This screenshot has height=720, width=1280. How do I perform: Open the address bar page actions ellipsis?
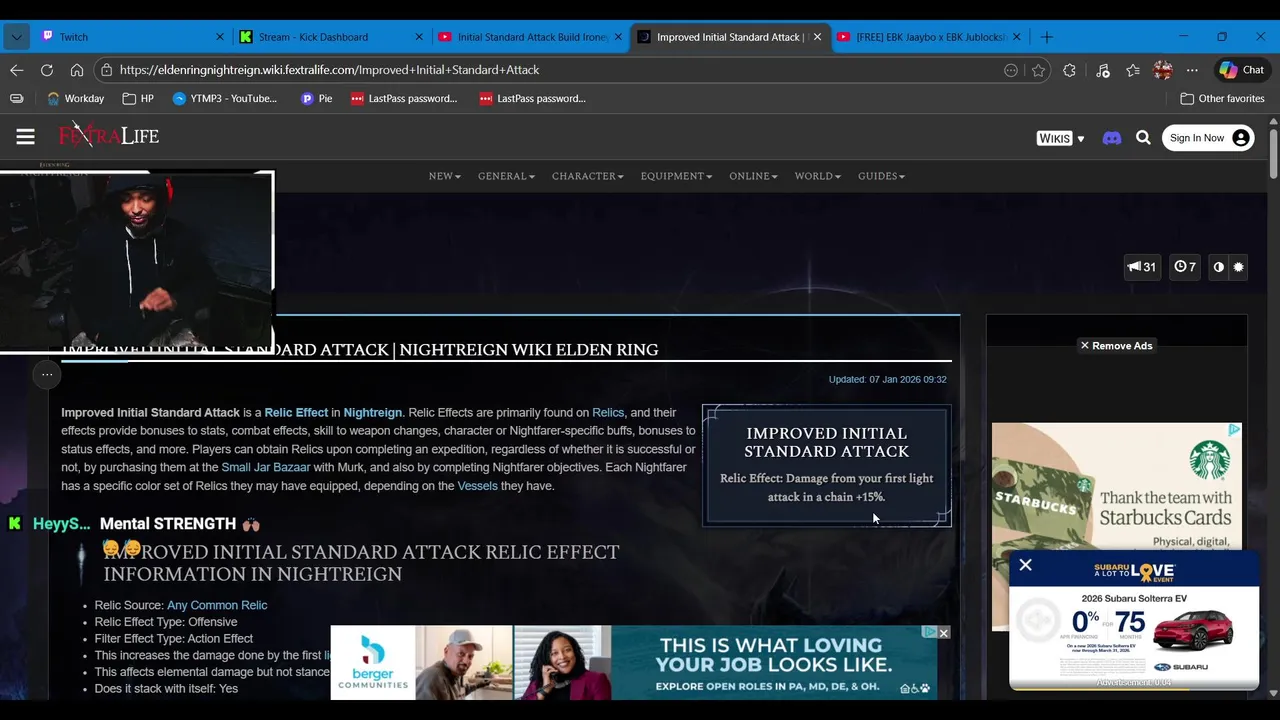tap(1011, 70)
